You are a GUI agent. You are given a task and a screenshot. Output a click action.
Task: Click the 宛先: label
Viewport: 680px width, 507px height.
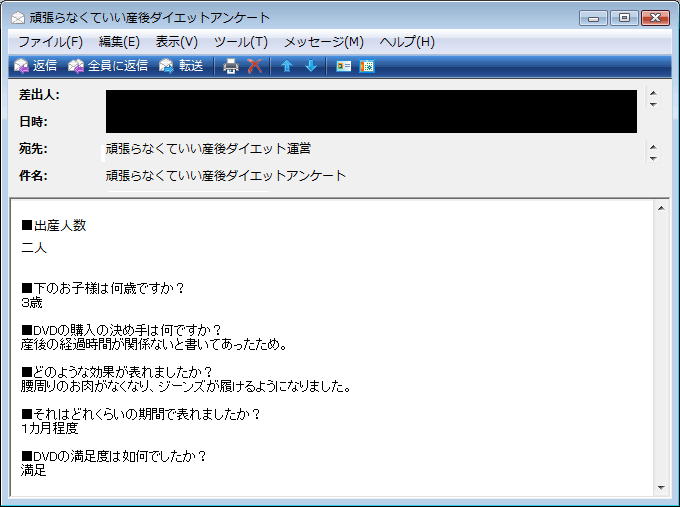[33, 149]
